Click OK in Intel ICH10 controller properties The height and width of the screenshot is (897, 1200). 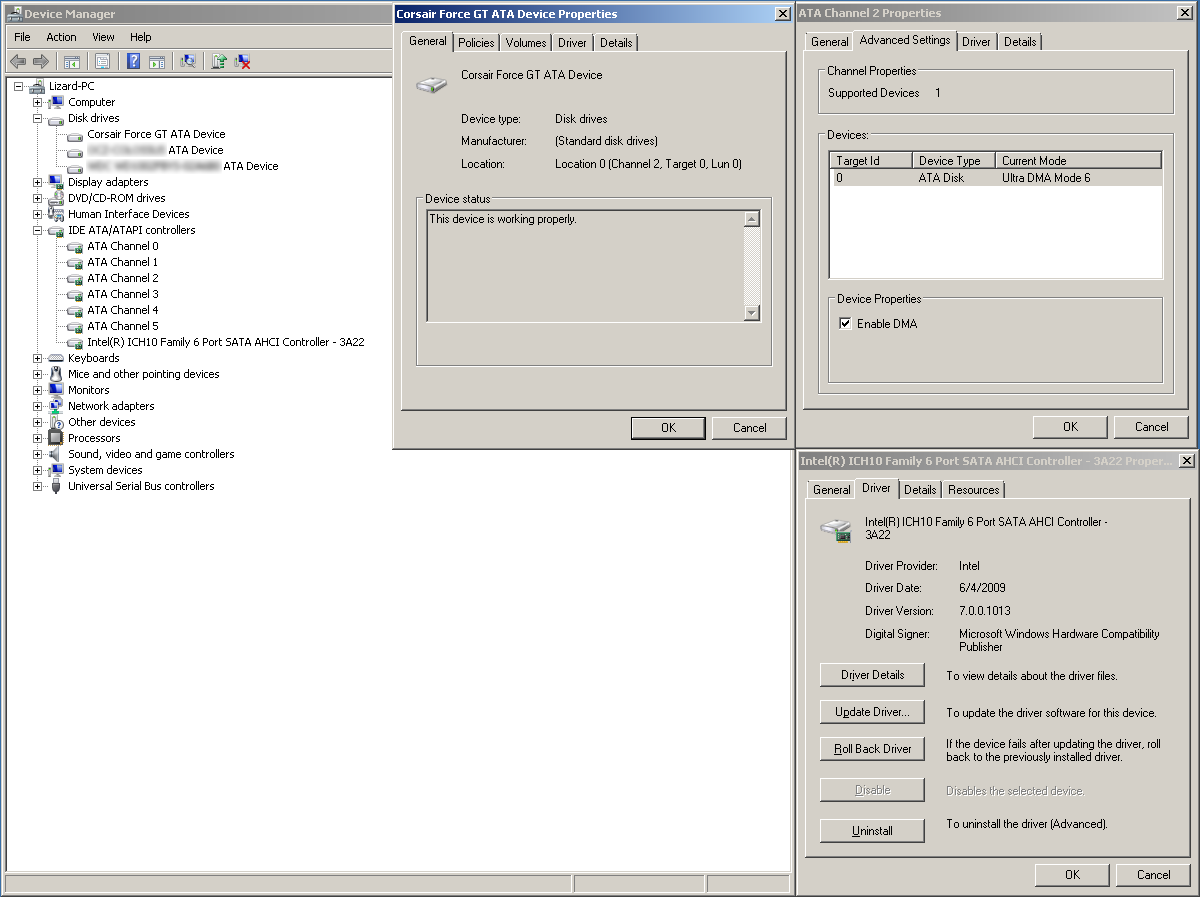point(1072,875)
